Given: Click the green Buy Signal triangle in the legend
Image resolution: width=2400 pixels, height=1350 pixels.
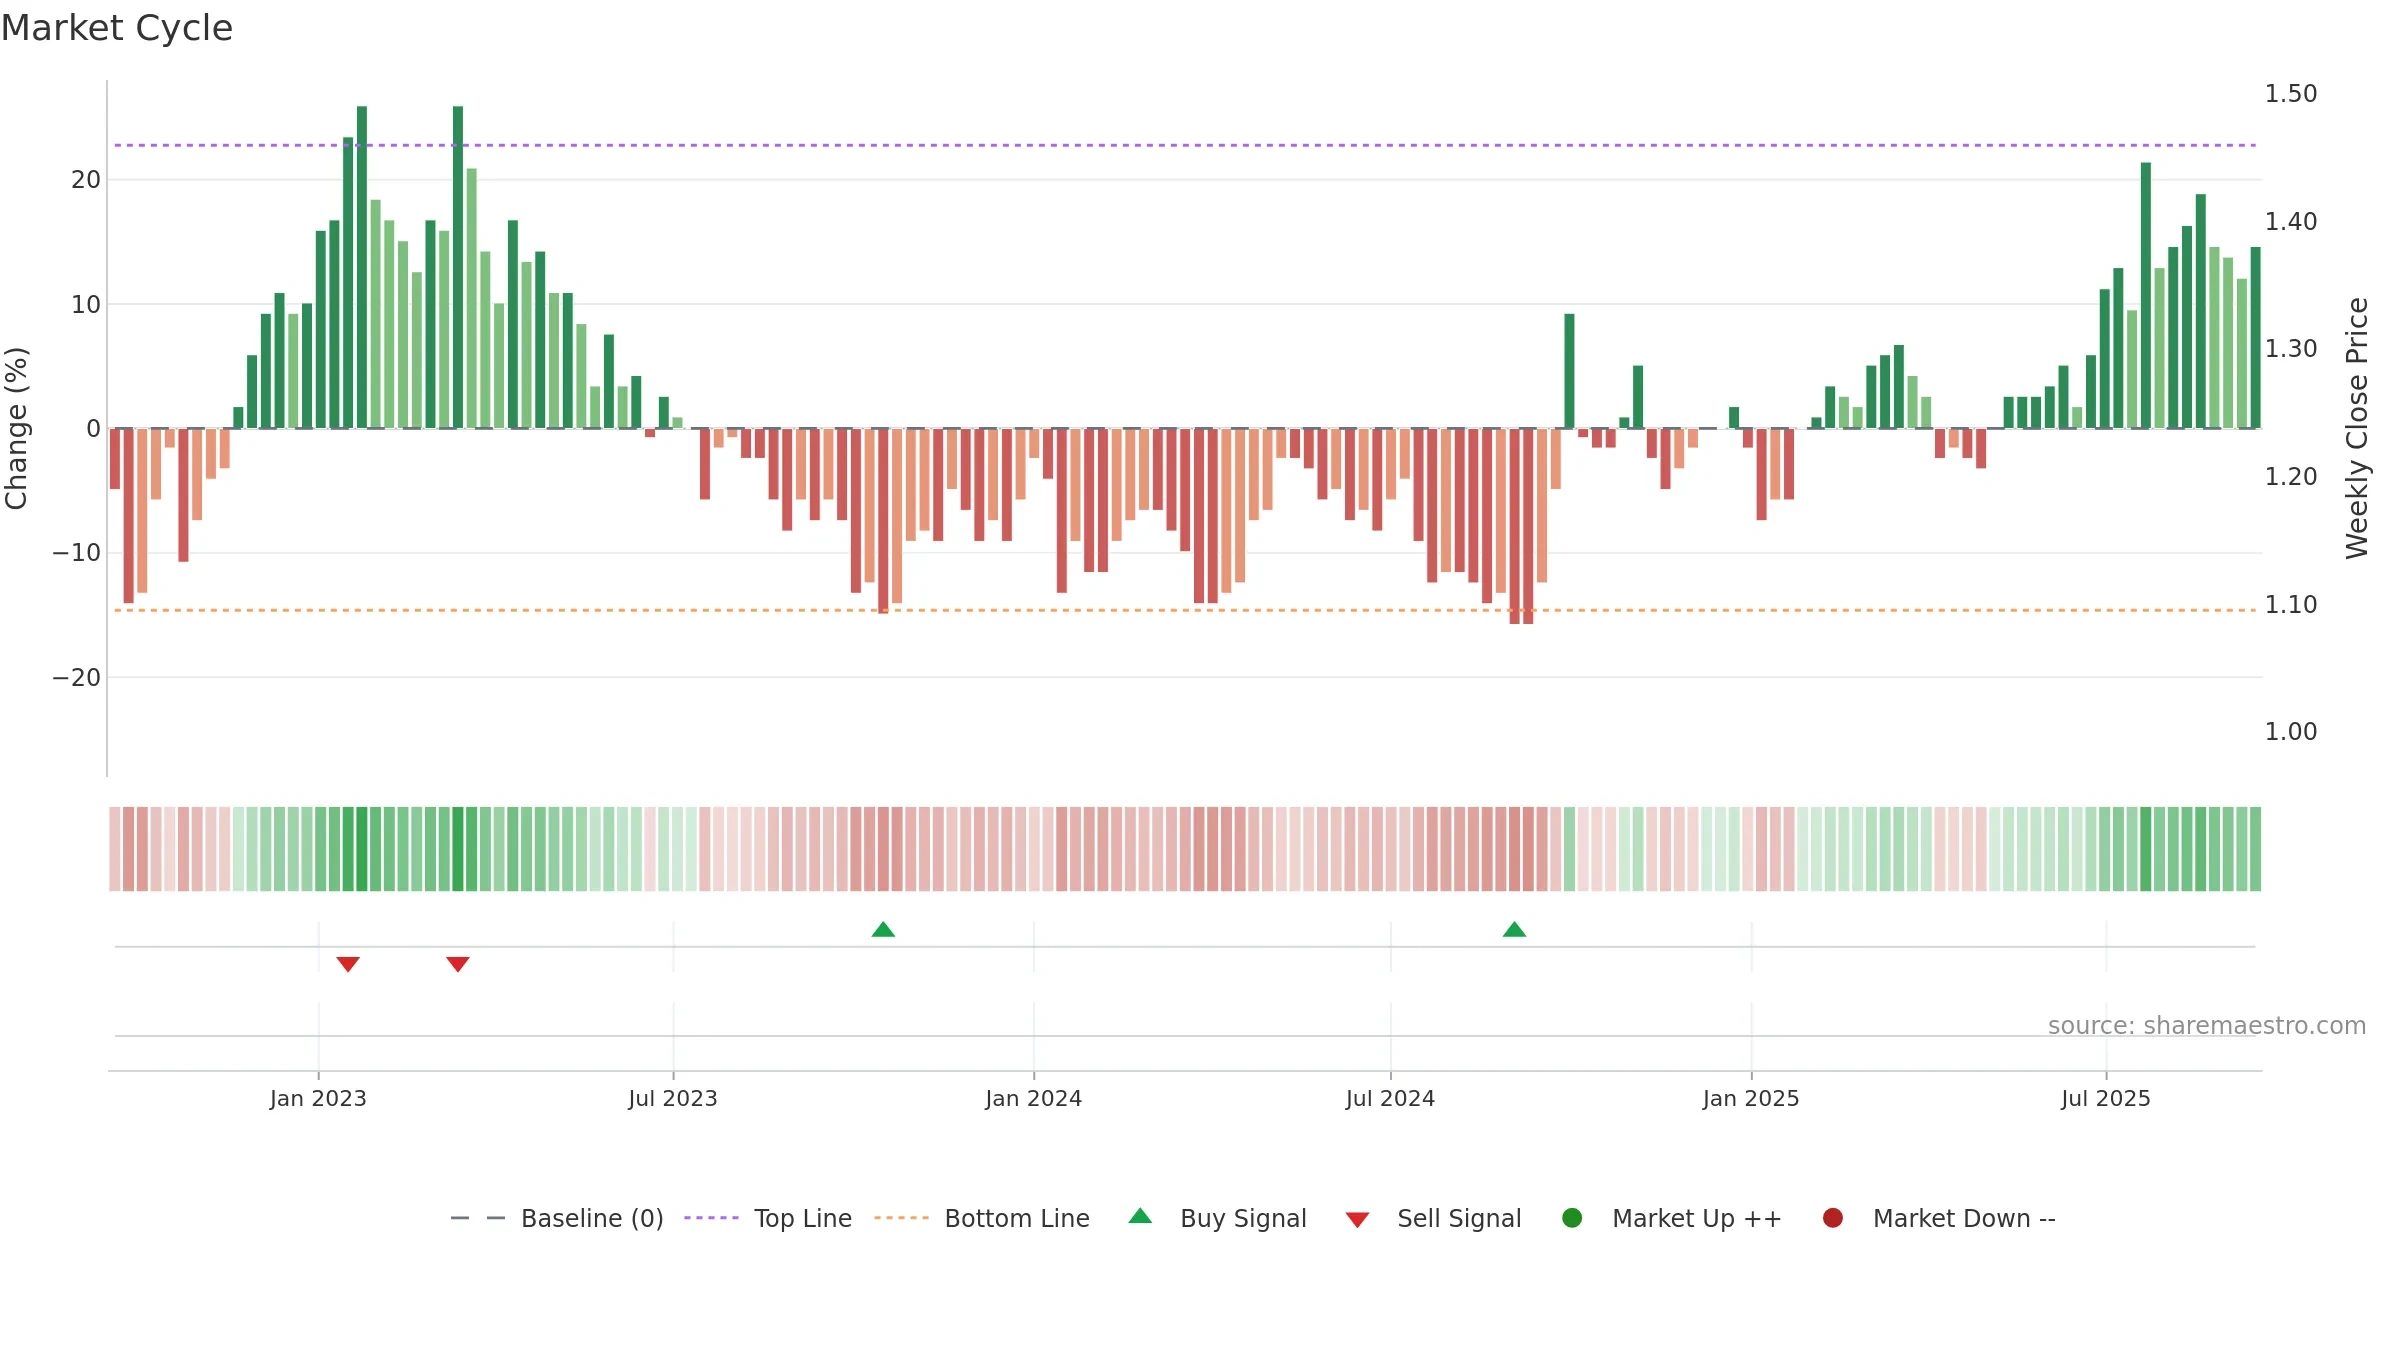Looking at the screenshot, I should coord(1140,1216).
